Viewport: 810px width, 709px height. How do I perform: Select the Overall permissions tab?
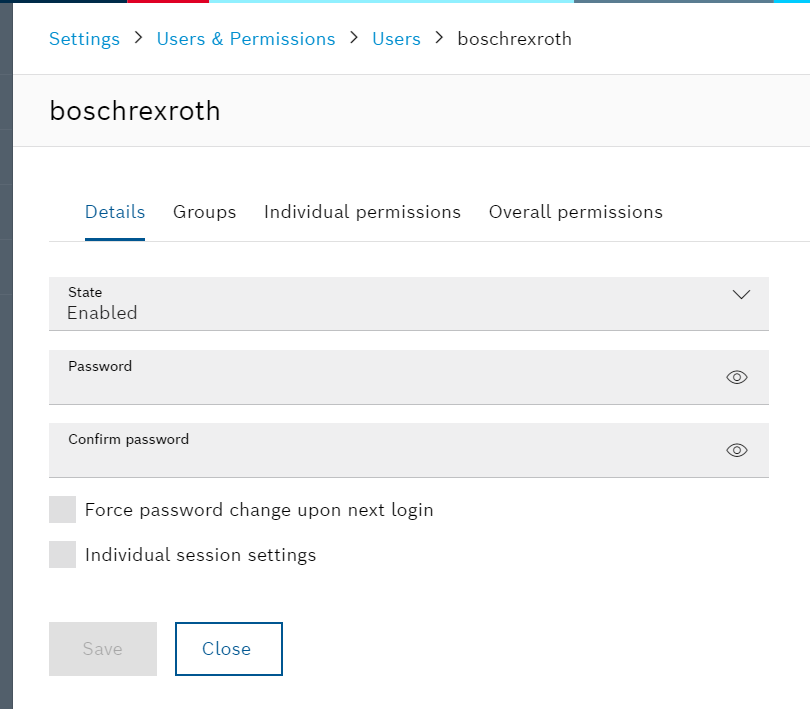[575, 212]
